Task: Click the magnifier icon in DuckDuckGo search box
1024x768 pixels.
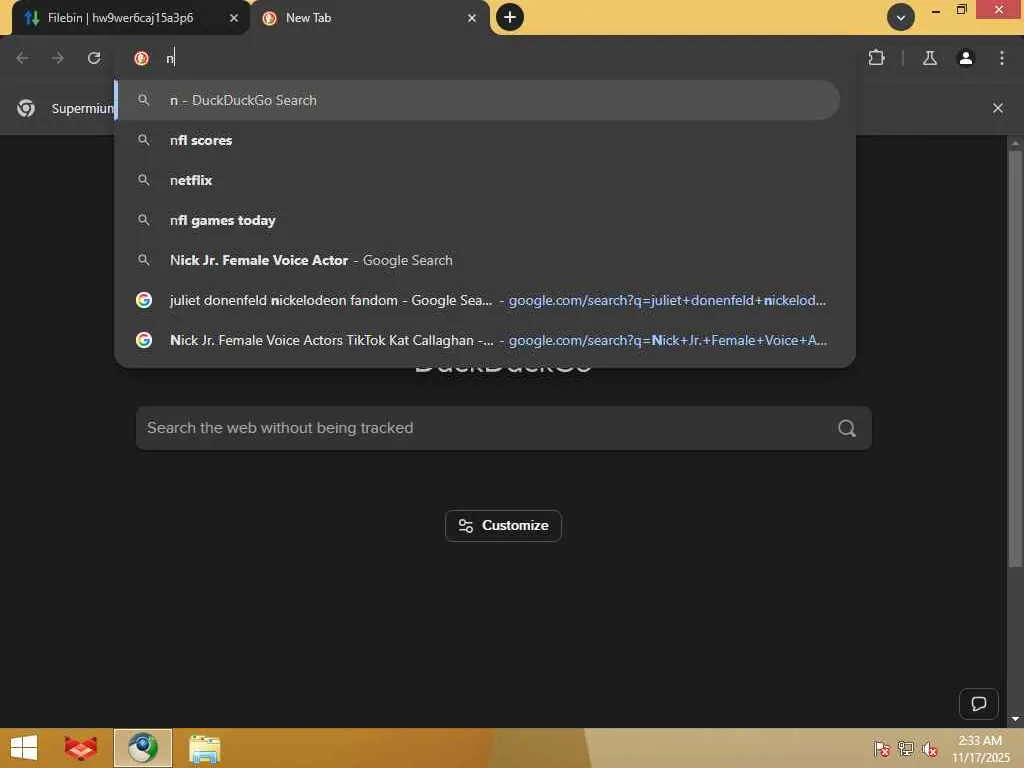Action: (x=846, y=428)
